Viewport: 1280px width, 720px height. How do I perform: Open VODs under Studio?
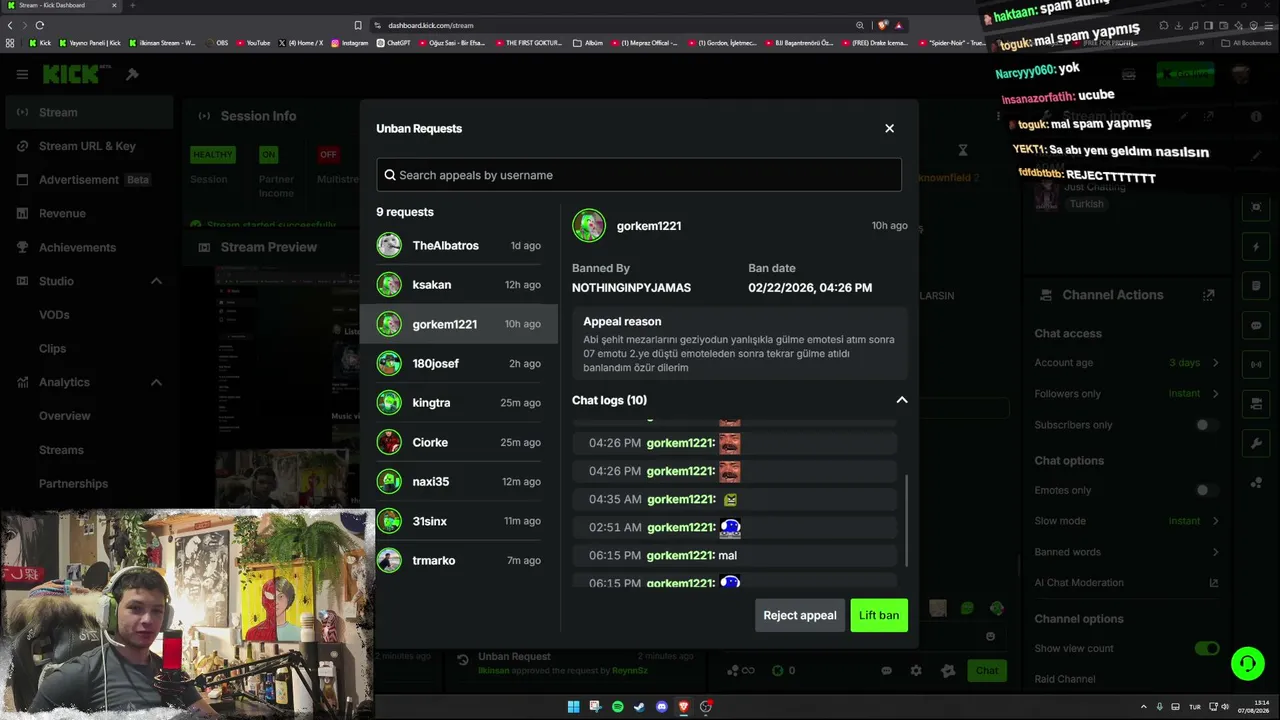(54, 315)
